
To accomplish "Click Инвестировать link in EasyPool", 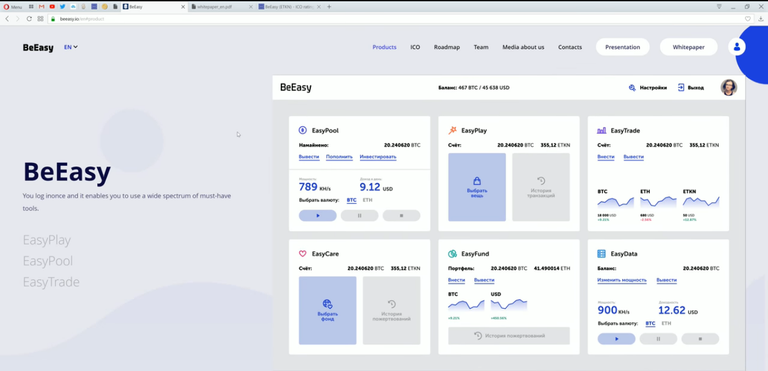I will click(x=378, y=157).
